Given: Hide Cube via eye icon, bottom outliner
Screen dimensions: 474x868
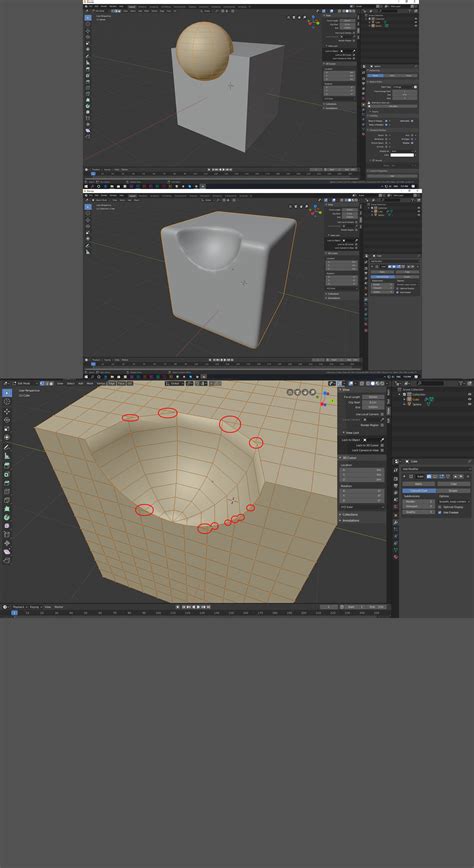Looking at the screenshot, I should (470, 399).
